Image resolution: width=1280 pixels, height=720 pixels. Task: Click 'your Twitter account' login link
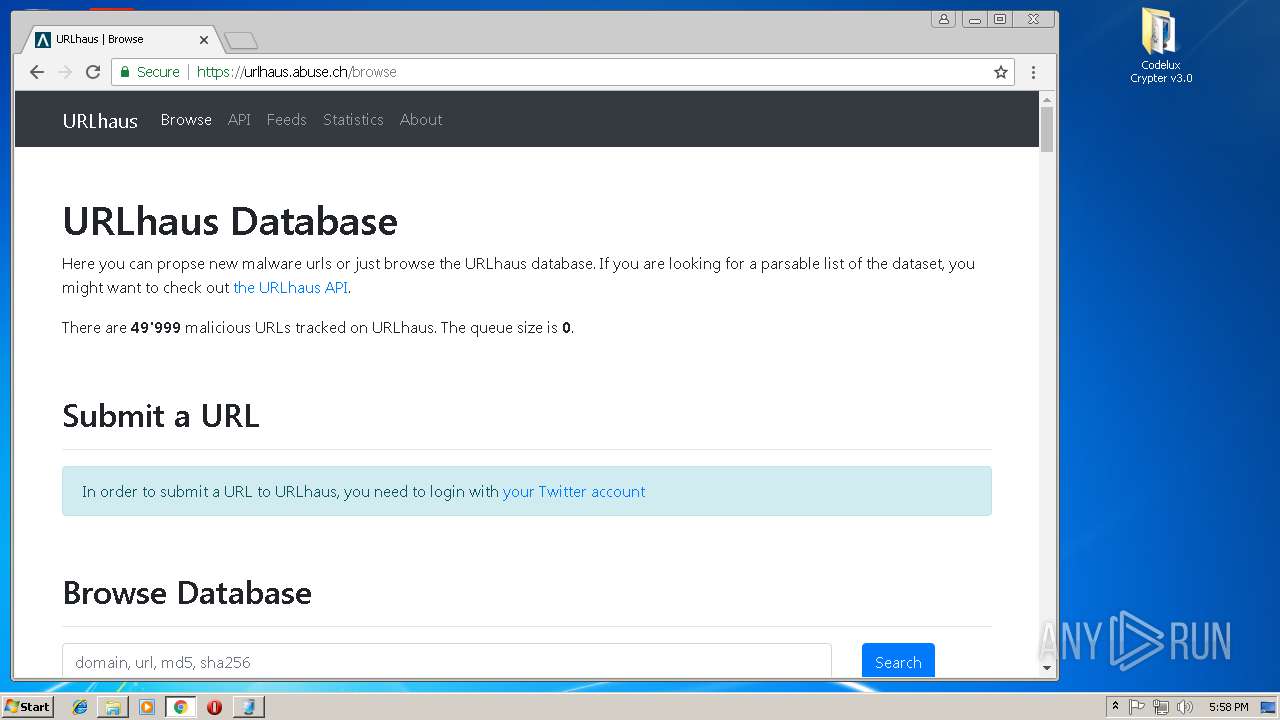pyautogui.click(x=574, y=492)
